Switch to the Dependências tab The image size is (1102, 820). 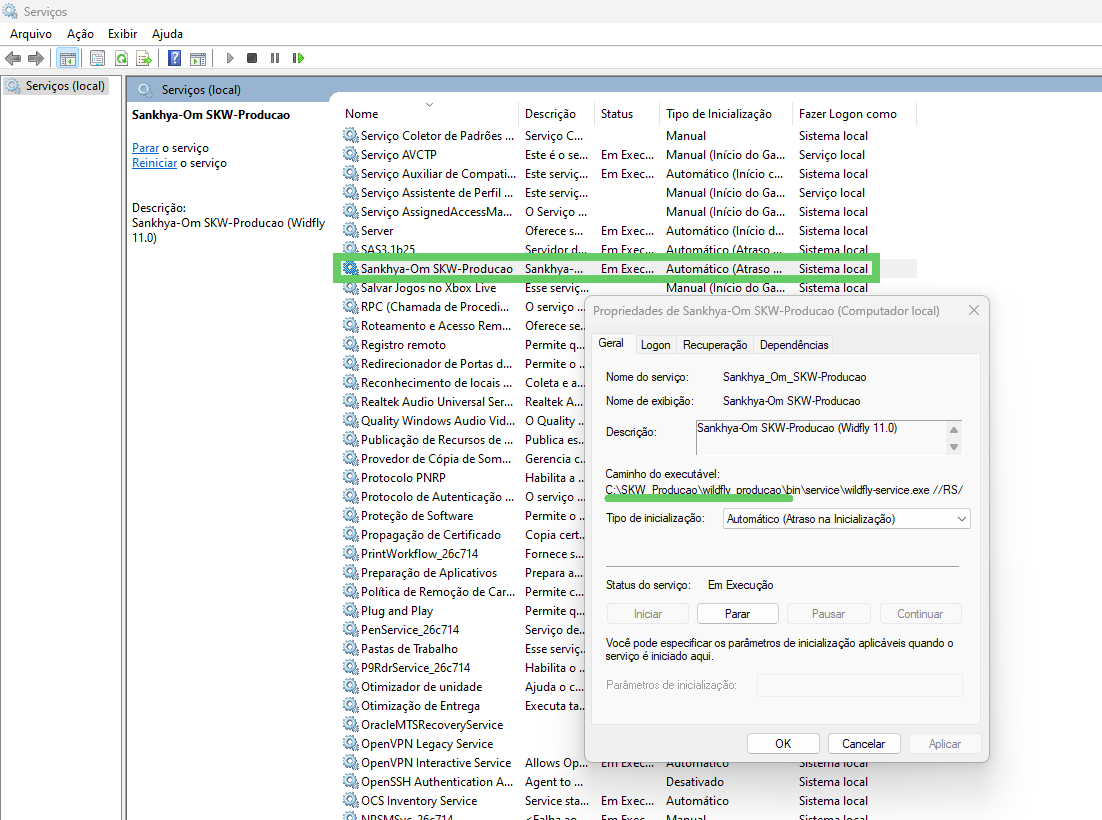point(794,345)
